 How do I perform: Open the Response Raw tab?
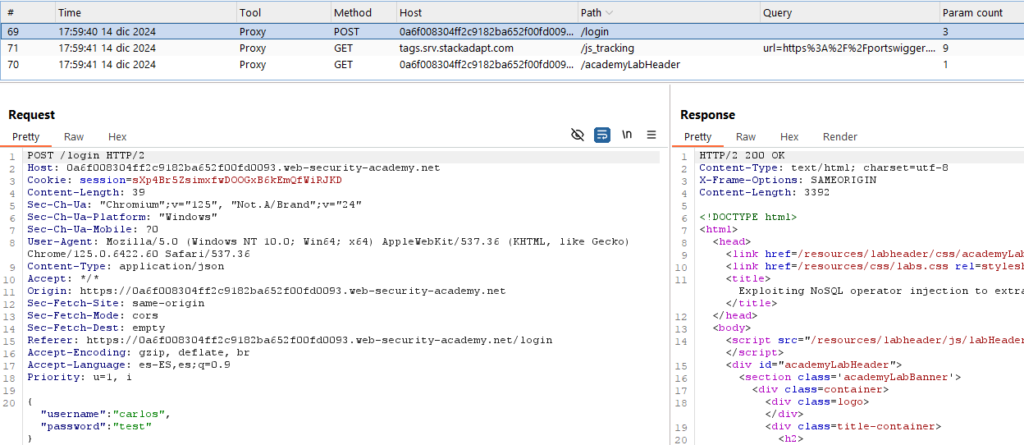(746, 137)
